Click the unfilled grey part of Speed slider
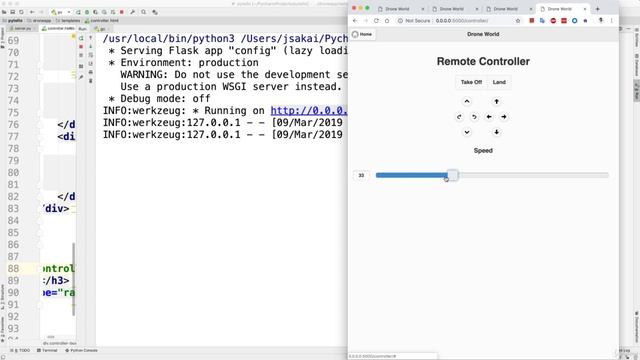Viewport: 640px width, 360px height. [x=533, y=175]
